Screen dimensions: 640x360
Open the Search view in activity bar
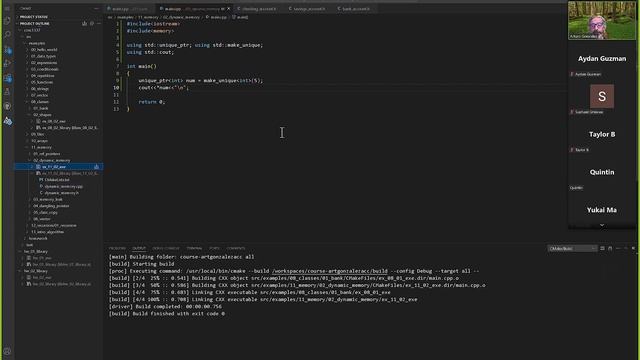pyautogui.click(x=7, y=35)
